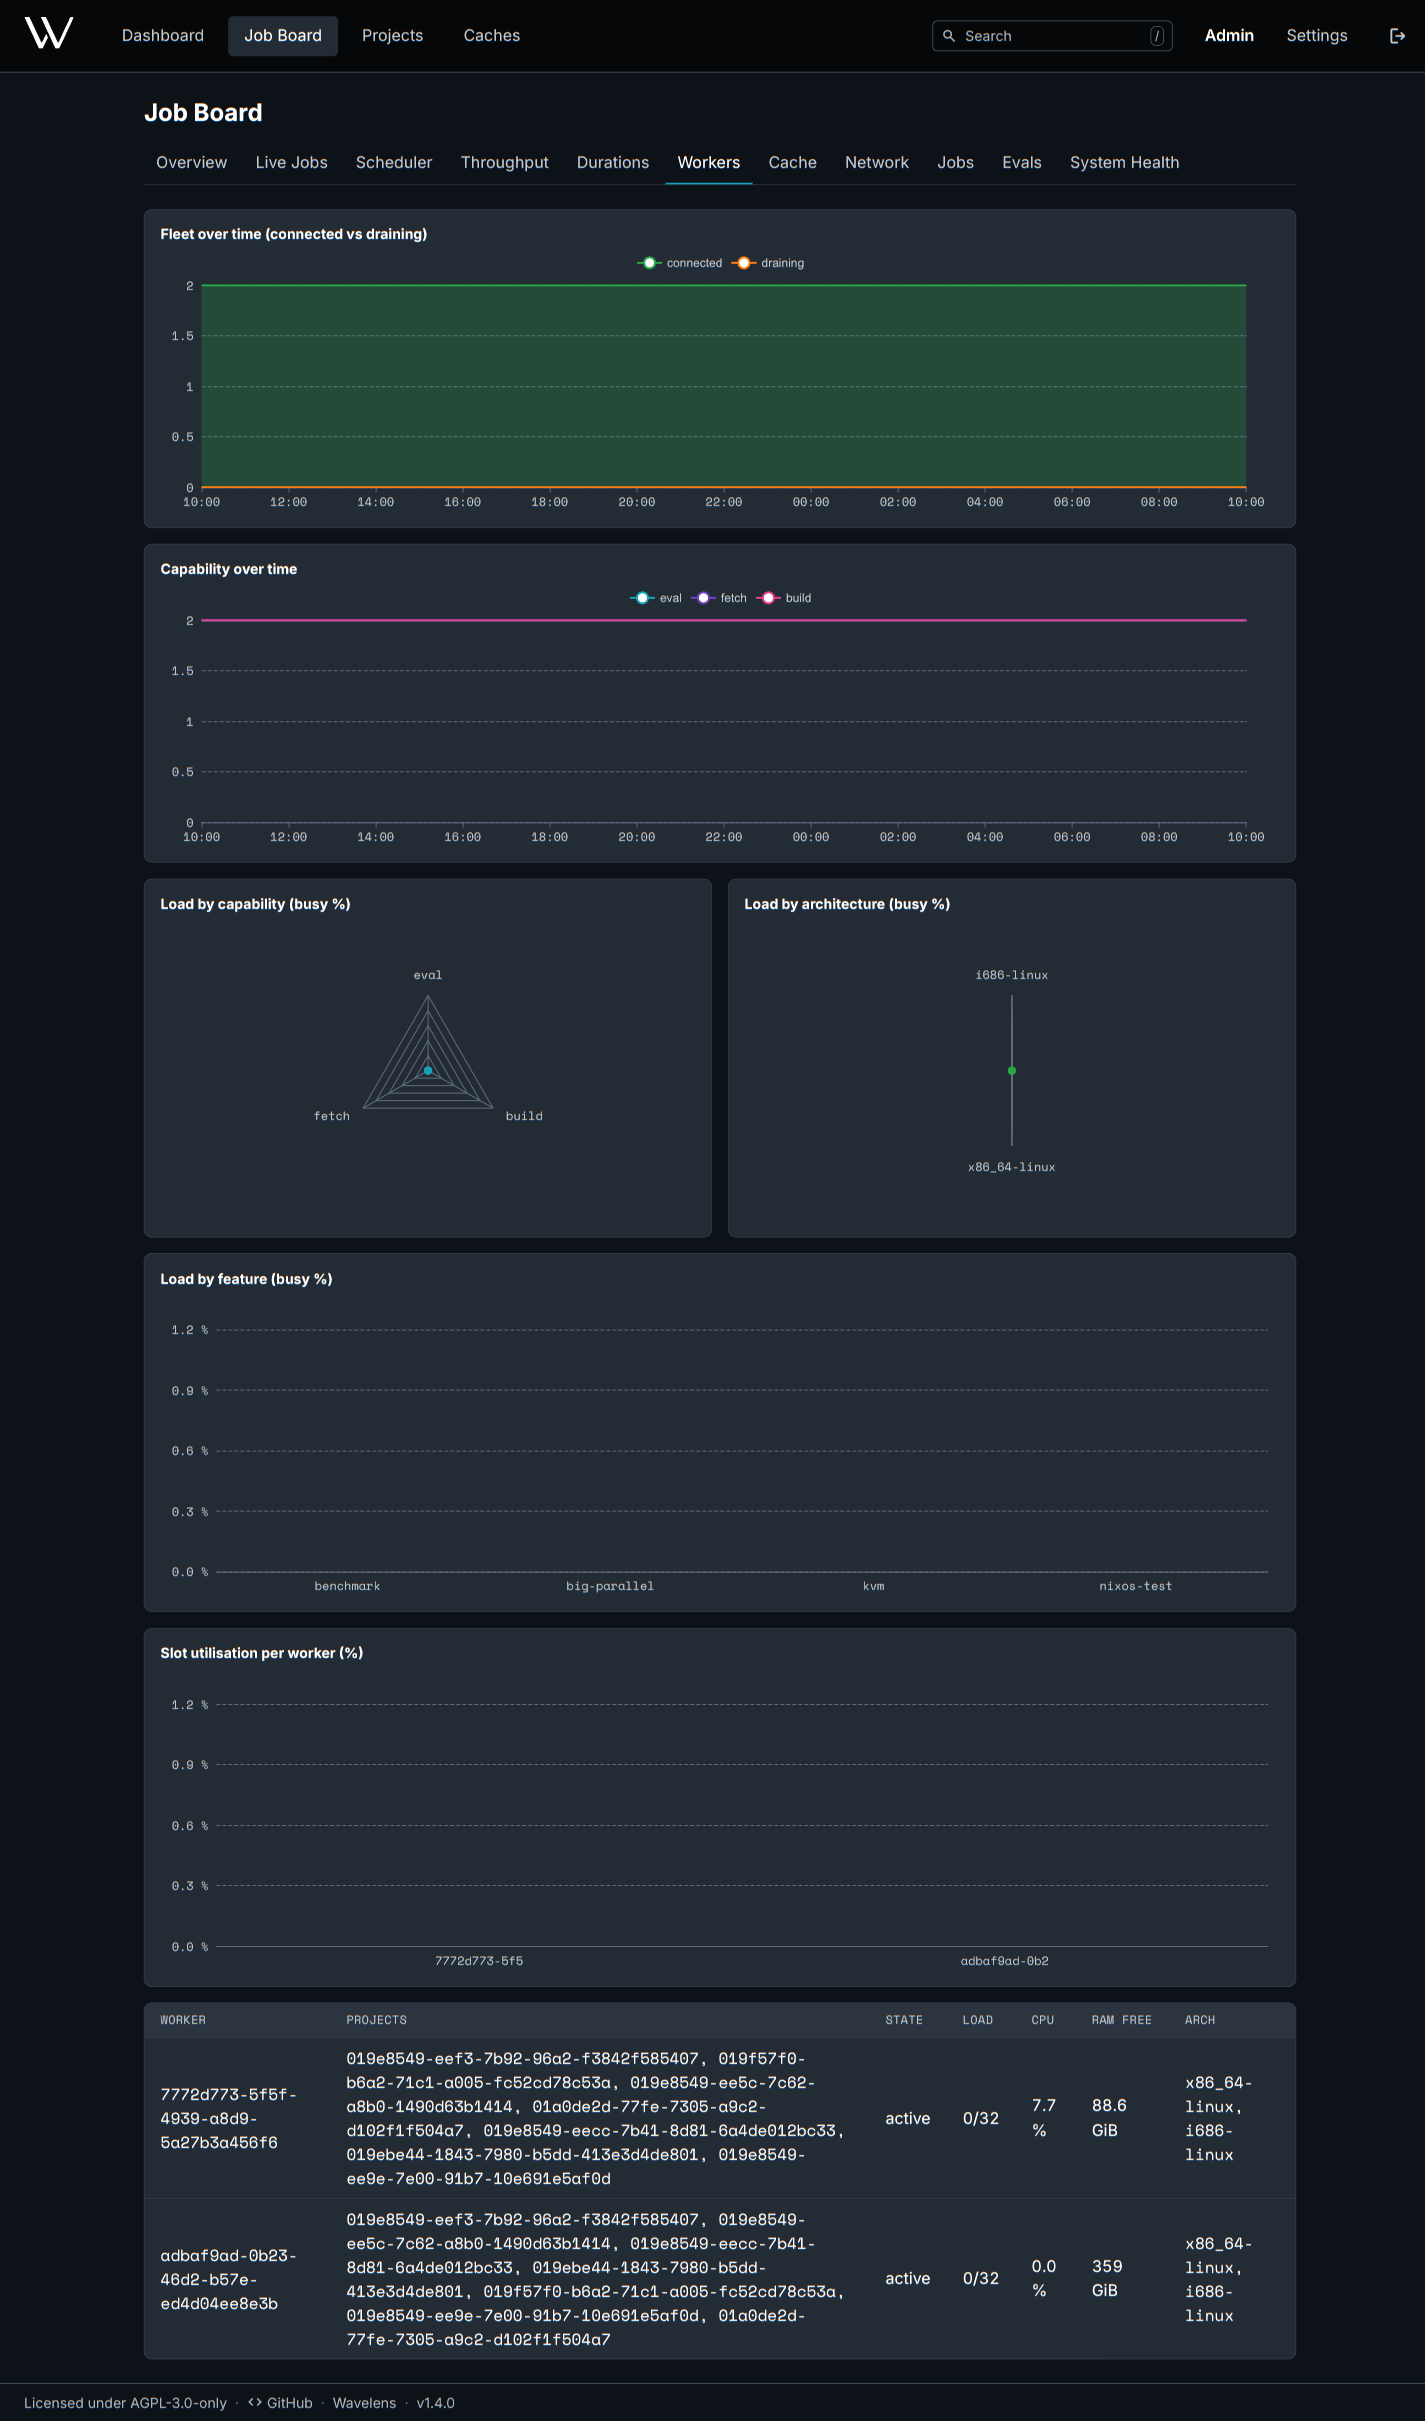Open the Admin link in the header

pyautogui.click(x=1229, y=36)
